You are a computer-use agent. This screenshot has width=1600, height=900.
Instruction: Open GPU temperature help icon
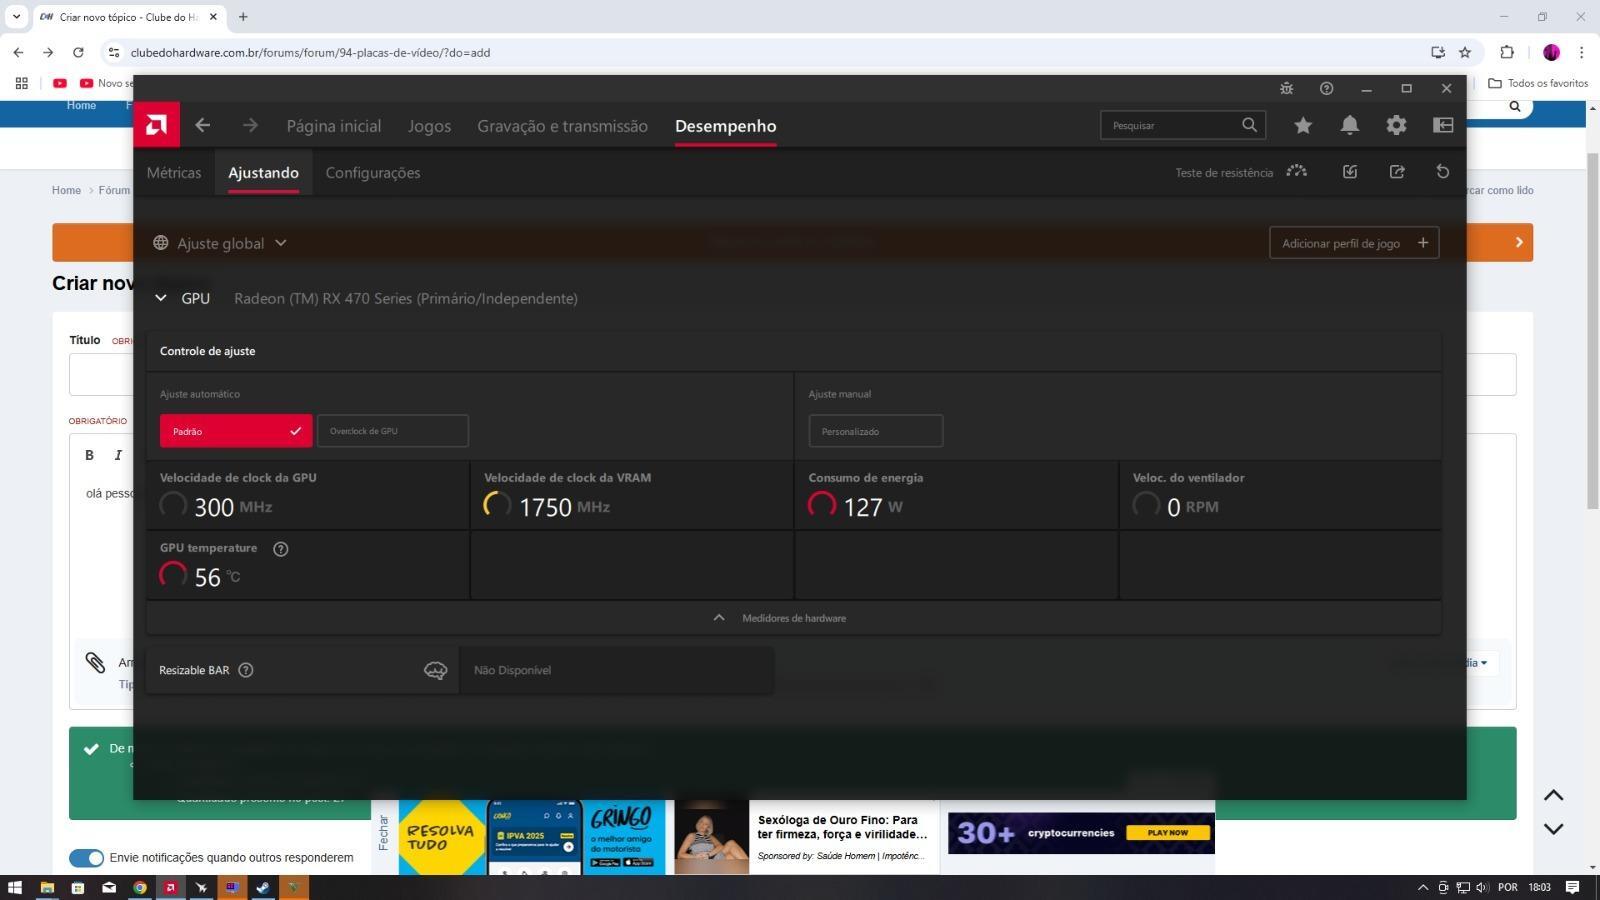coord(280,548)
